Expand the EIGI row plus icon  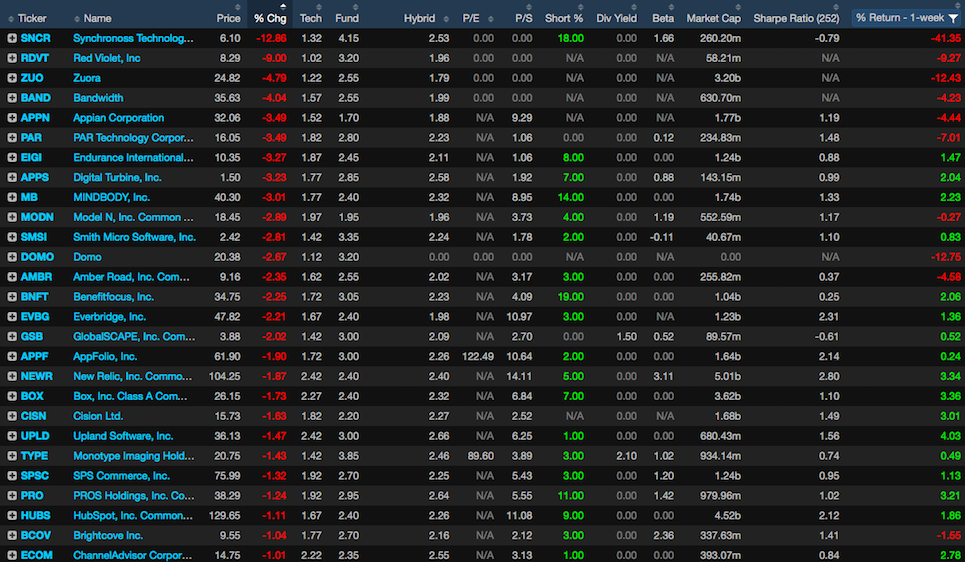[12, 158]
